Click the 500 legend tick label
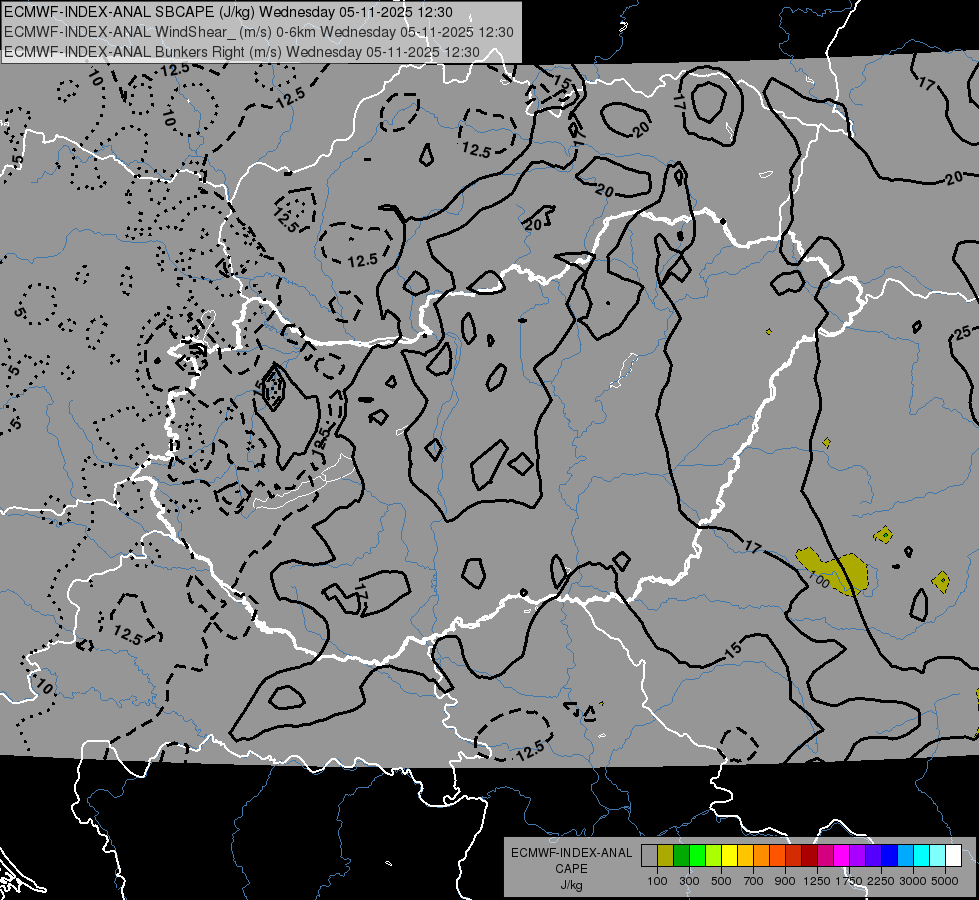The image size is (979, 900). click(x=721, y=881)
